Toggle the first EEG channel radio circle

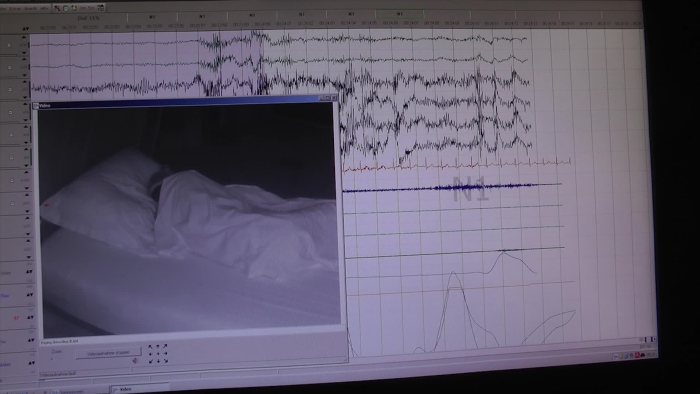pos(9,45)
